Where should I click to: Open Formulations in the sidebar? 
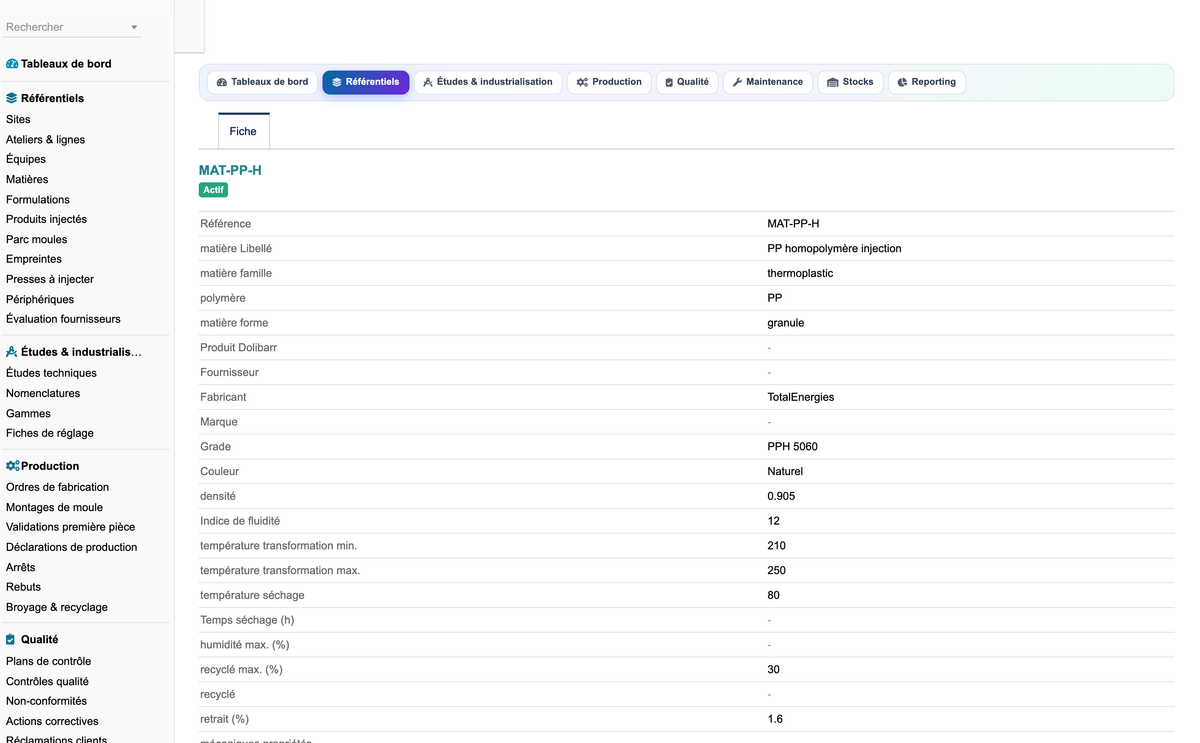coord(38,200)
